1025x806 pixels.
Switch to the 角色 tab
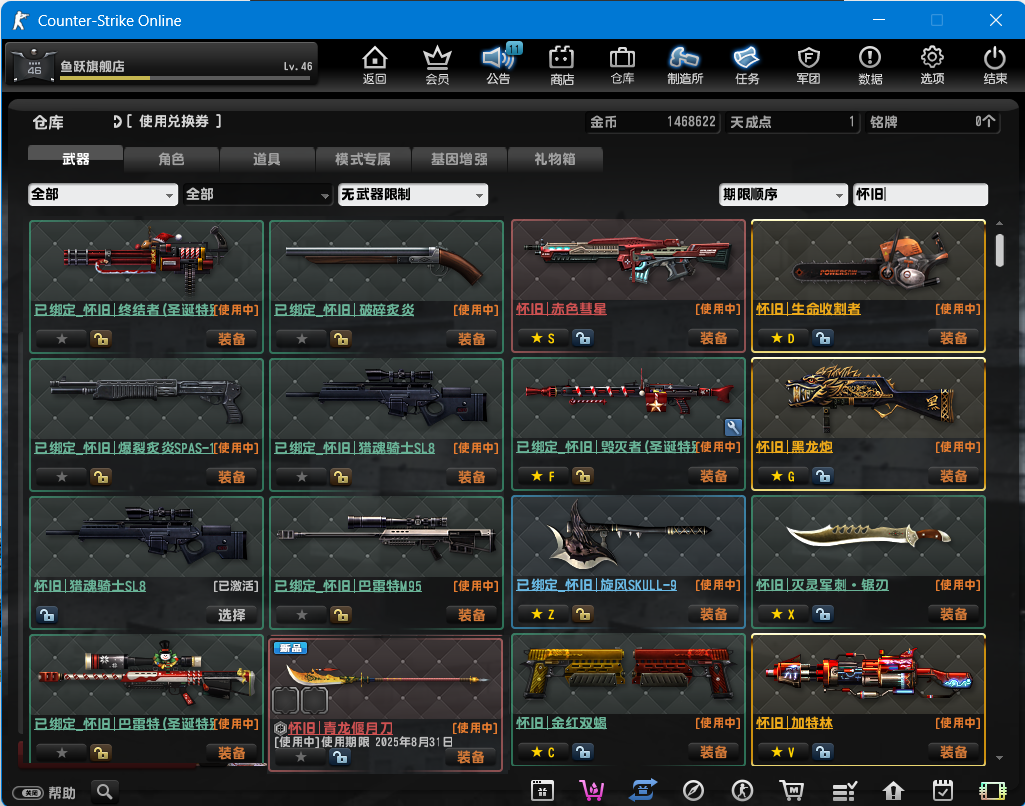point(171,159)
